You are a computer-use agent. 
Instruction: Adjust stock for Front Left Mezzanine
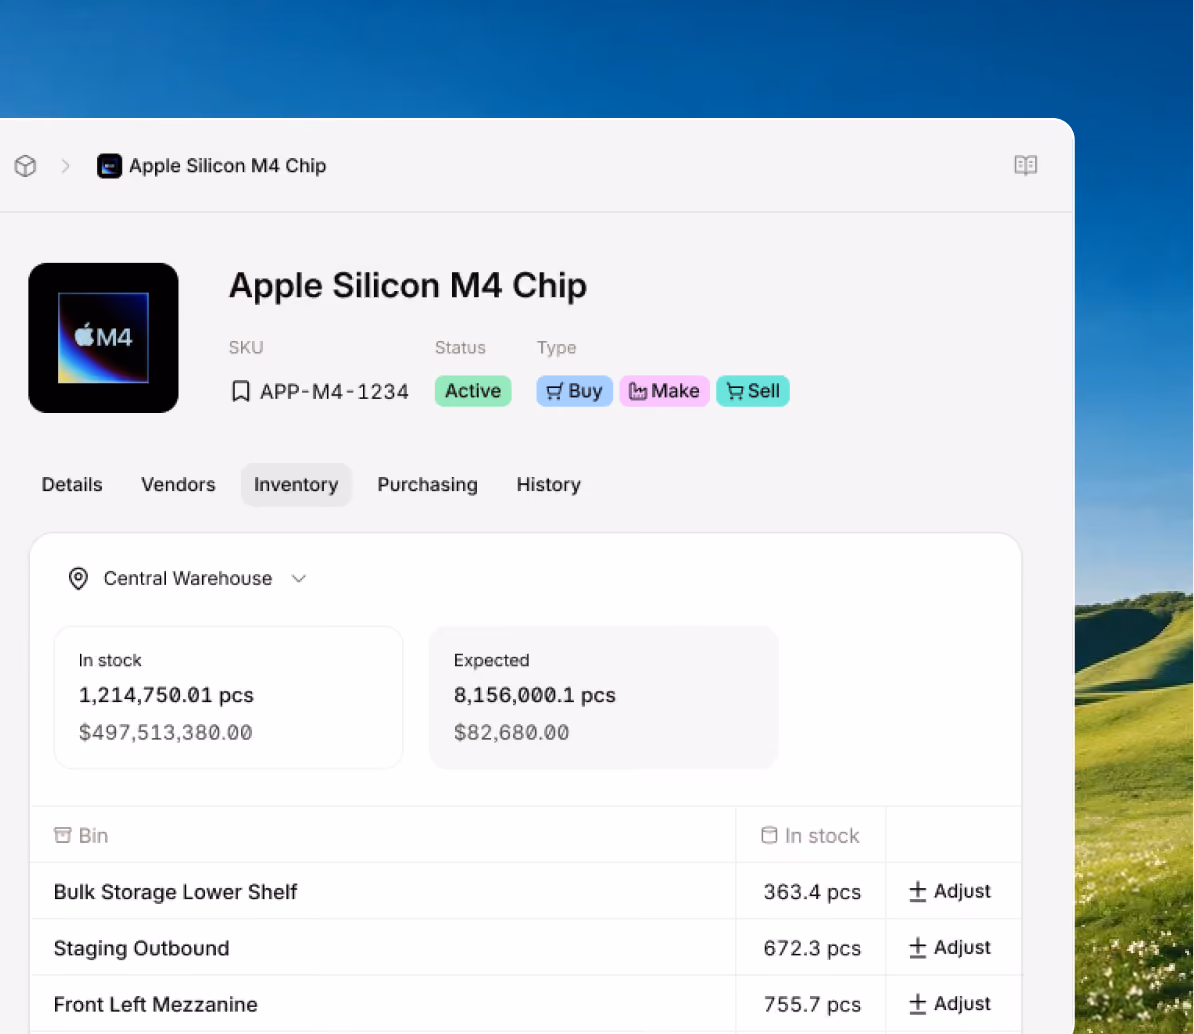point(950,1004)
